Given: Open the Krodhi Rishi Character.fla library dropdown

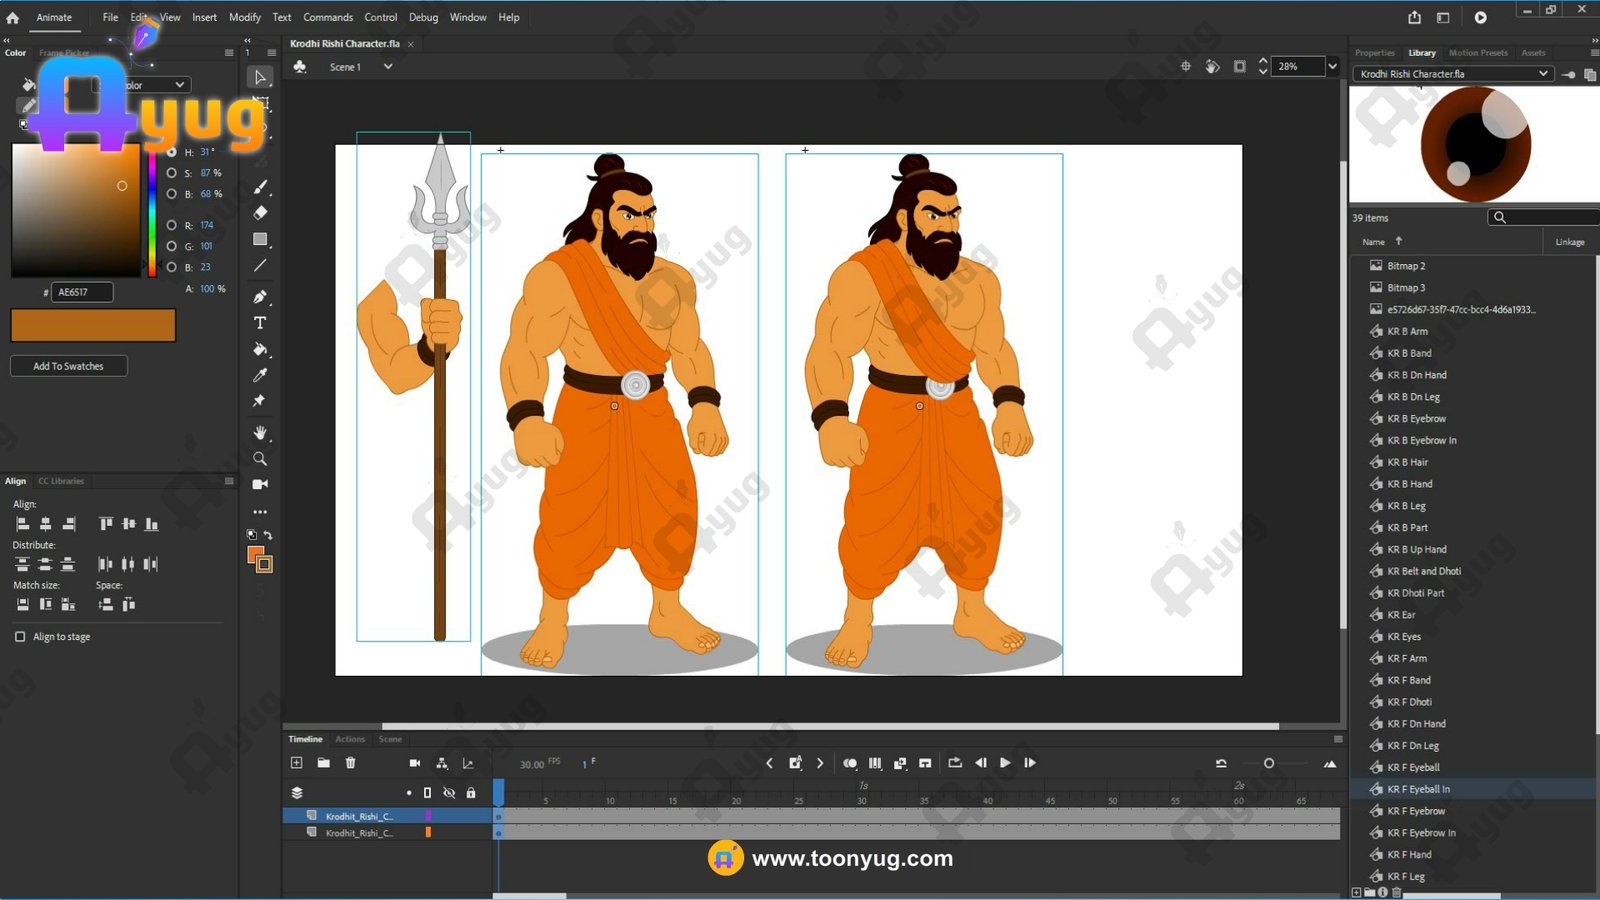Looking at the screenshot, I should (1543, 74).
